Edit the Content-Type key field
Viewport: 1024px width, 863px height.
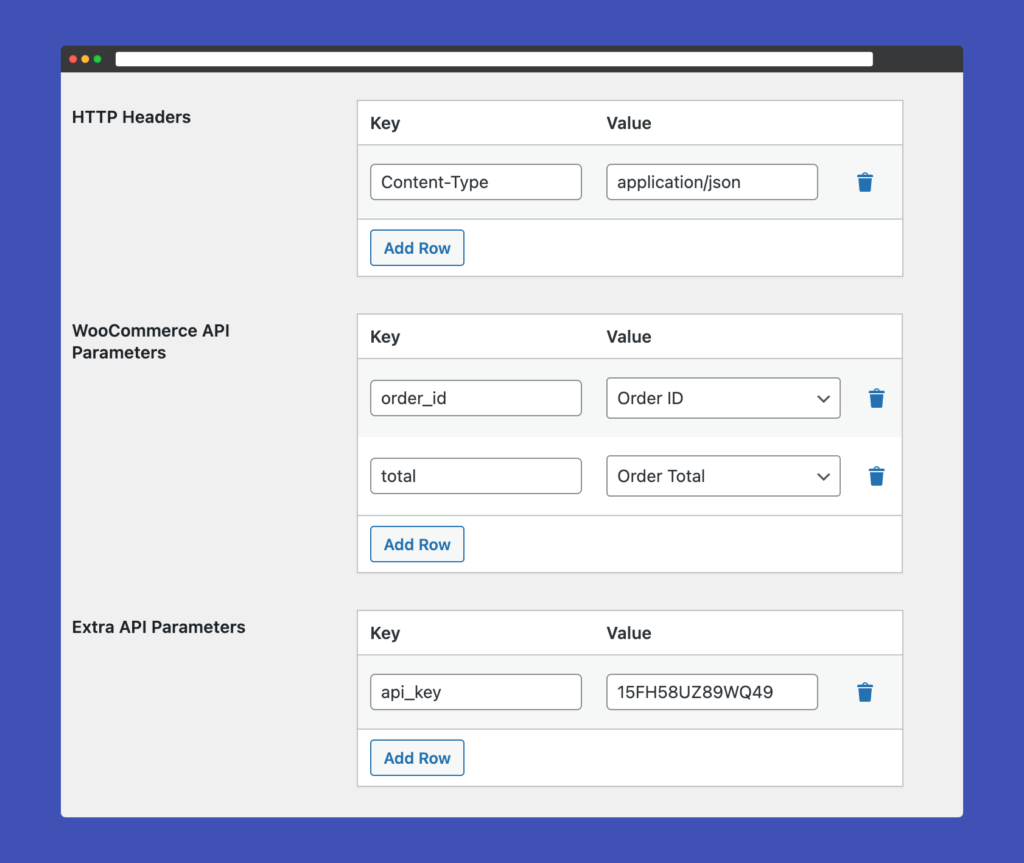[475, 182]
